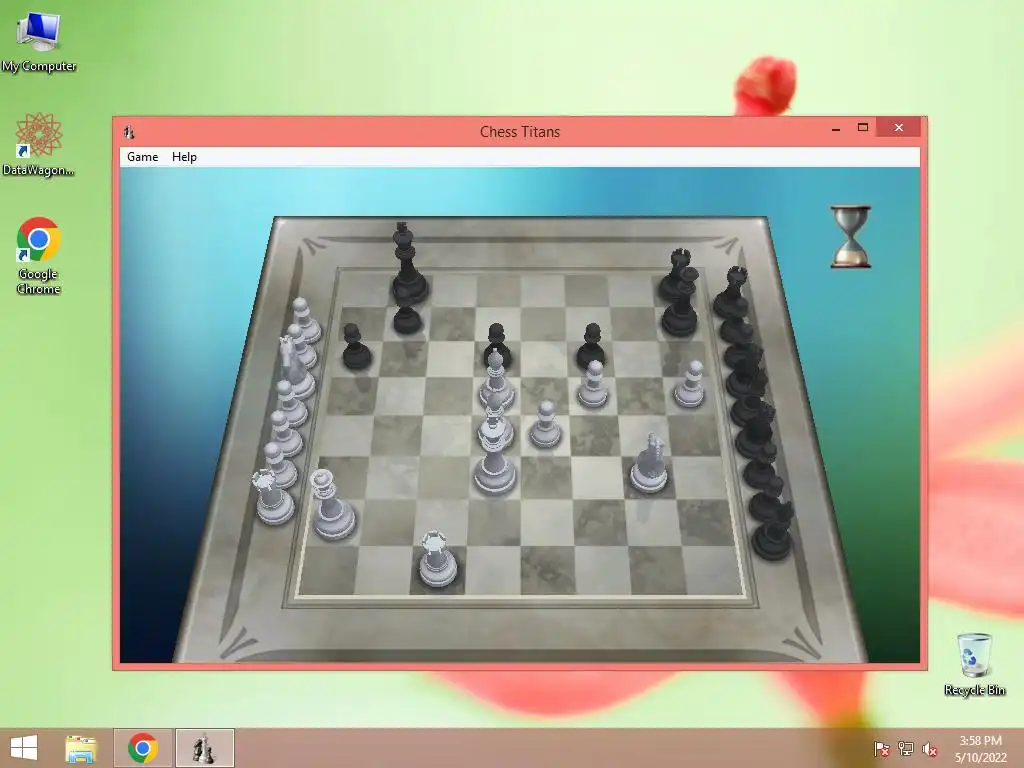The width and height of the screenshot is (1024, 768).
Task: Open the DataWagon desktop shortcut
Action: [x=39, y=144]
